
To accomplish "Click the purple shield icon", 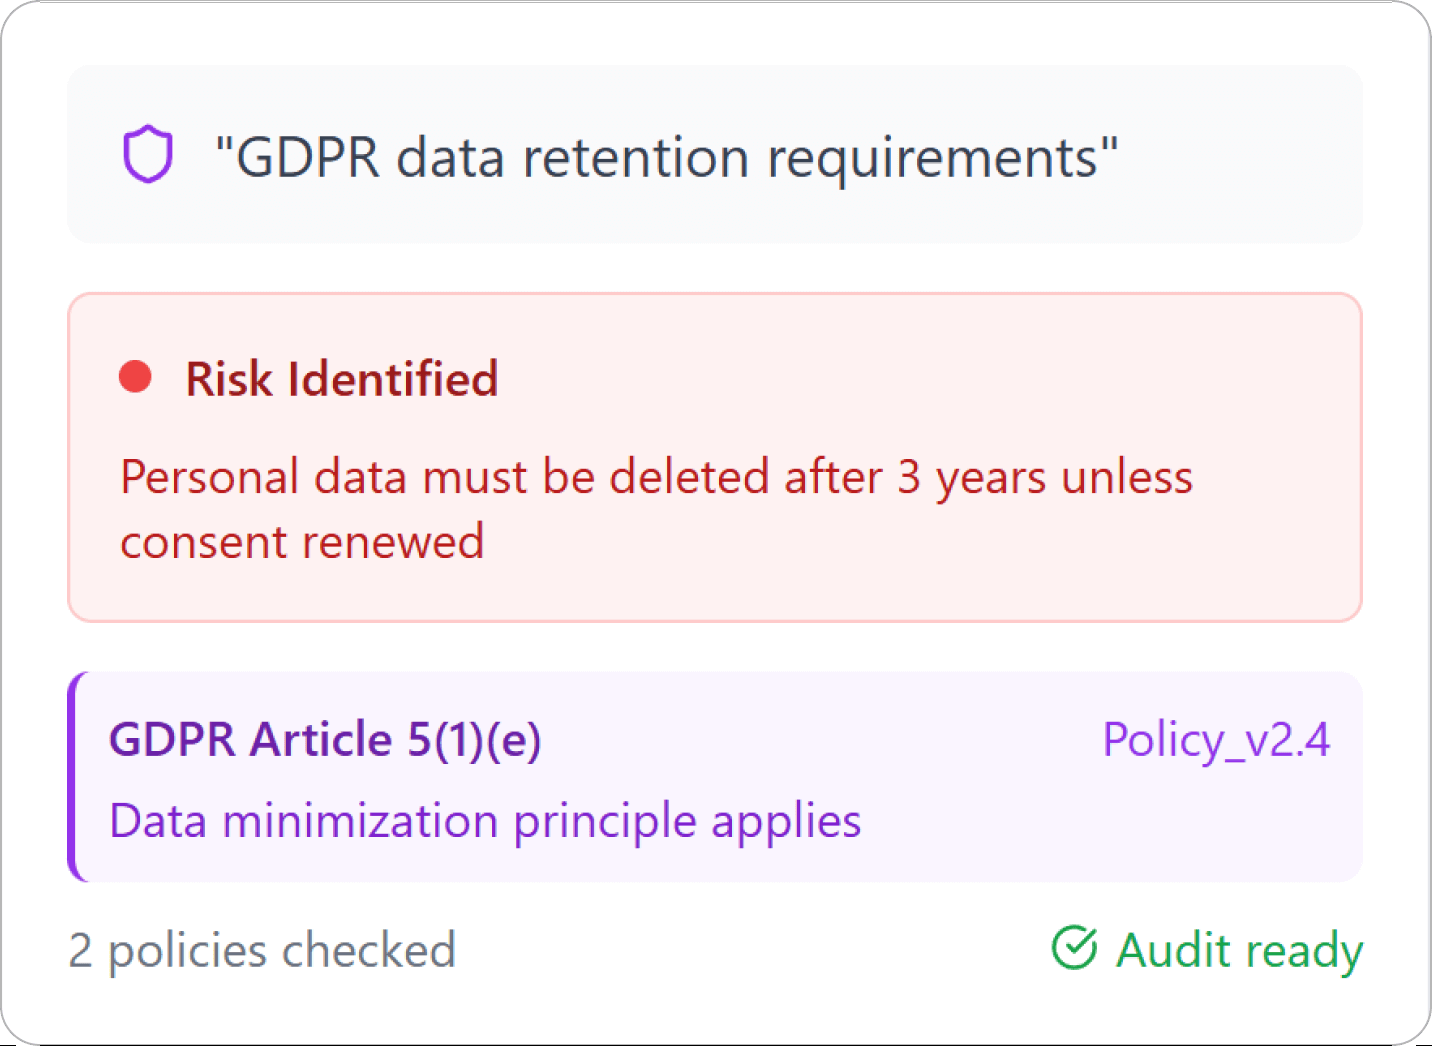I will pyautogui.click(x=148, y=155).
